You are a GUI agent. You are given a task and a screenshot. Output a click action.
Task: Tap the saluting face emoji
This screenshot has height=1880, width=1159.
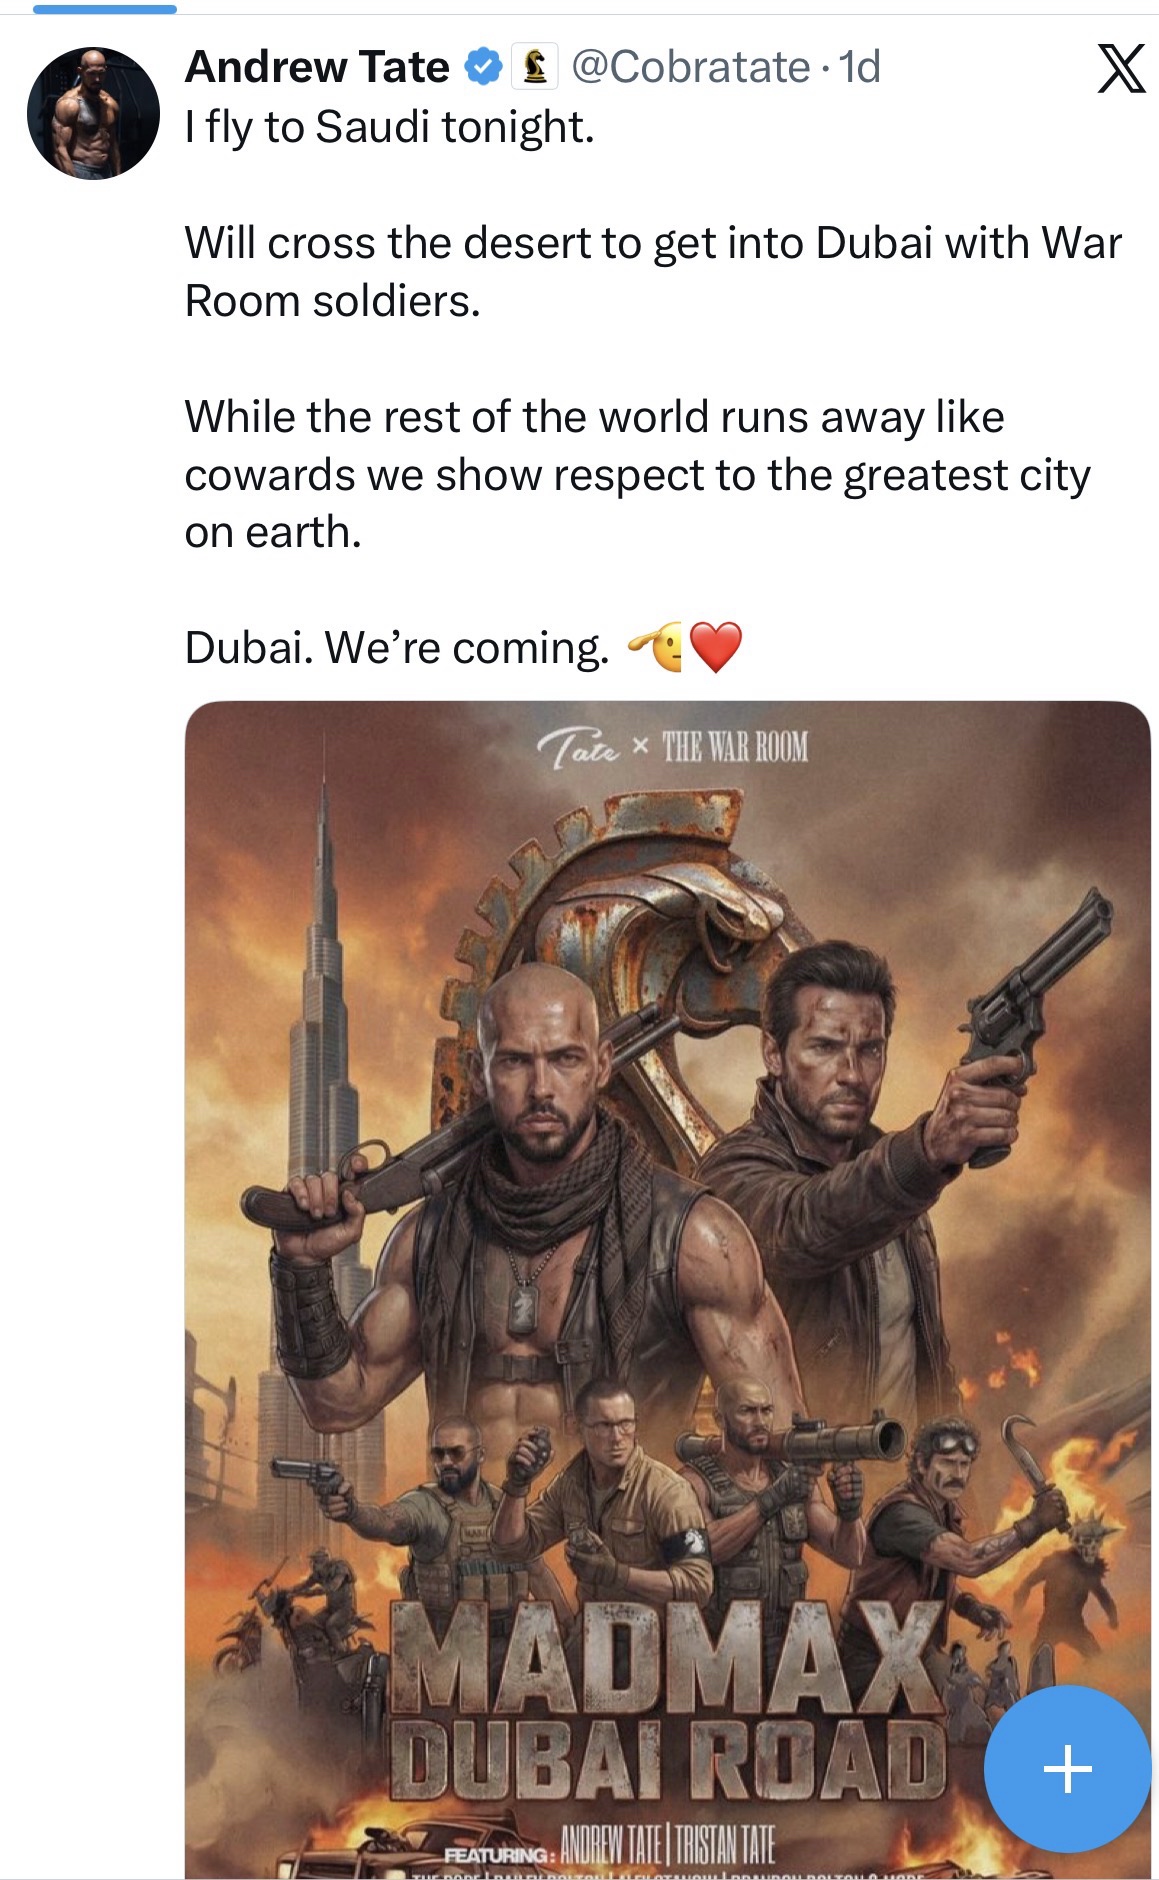656,646
